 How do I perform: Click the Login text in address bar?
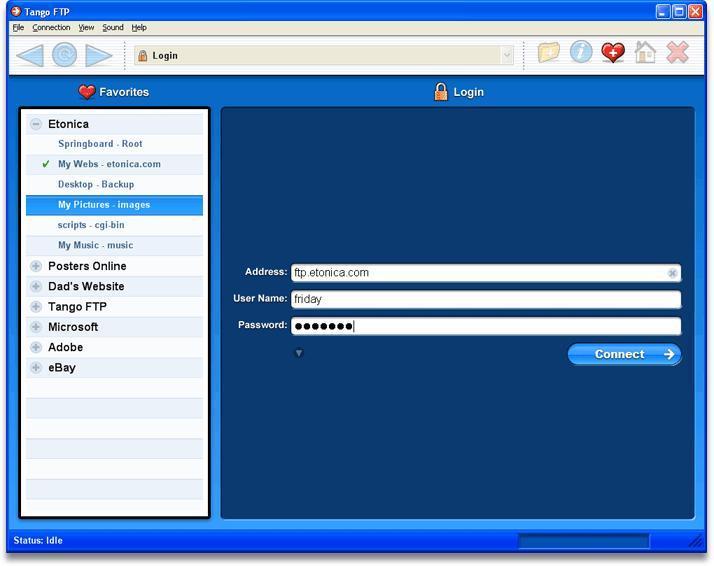pyautogui.click(x=165, y=56)
